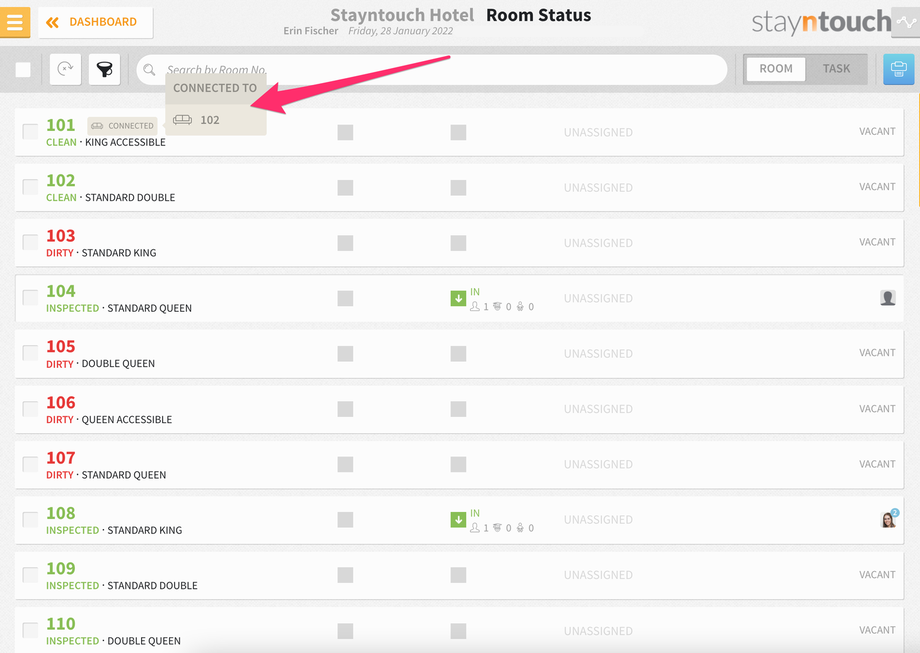Click UNASSIGNED label for room 106
Screen dimensions: 920x653
pos(598,409)
